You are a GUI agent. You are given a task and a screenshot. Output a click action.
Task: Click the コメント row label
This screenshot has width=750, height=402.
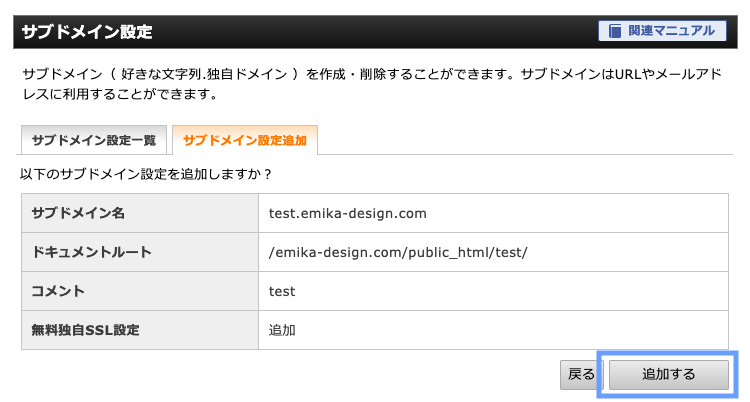pos(58,291)
